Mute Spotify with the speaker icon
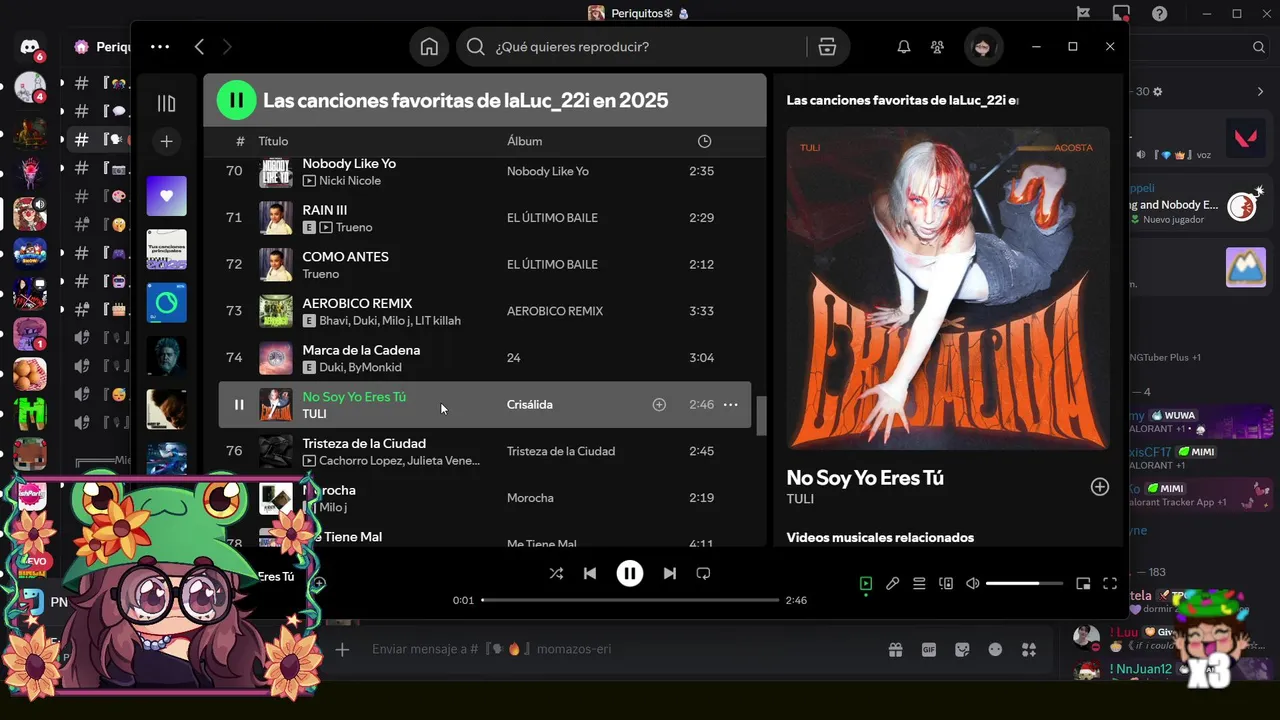Viewport: 1280px width, 720px height. click(973, 583)
